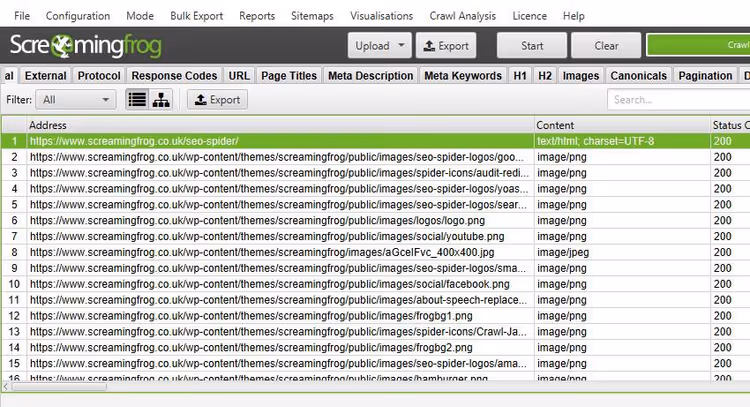Switch to the URL tab
Viewport: 750px width, 407px height.
239,76
